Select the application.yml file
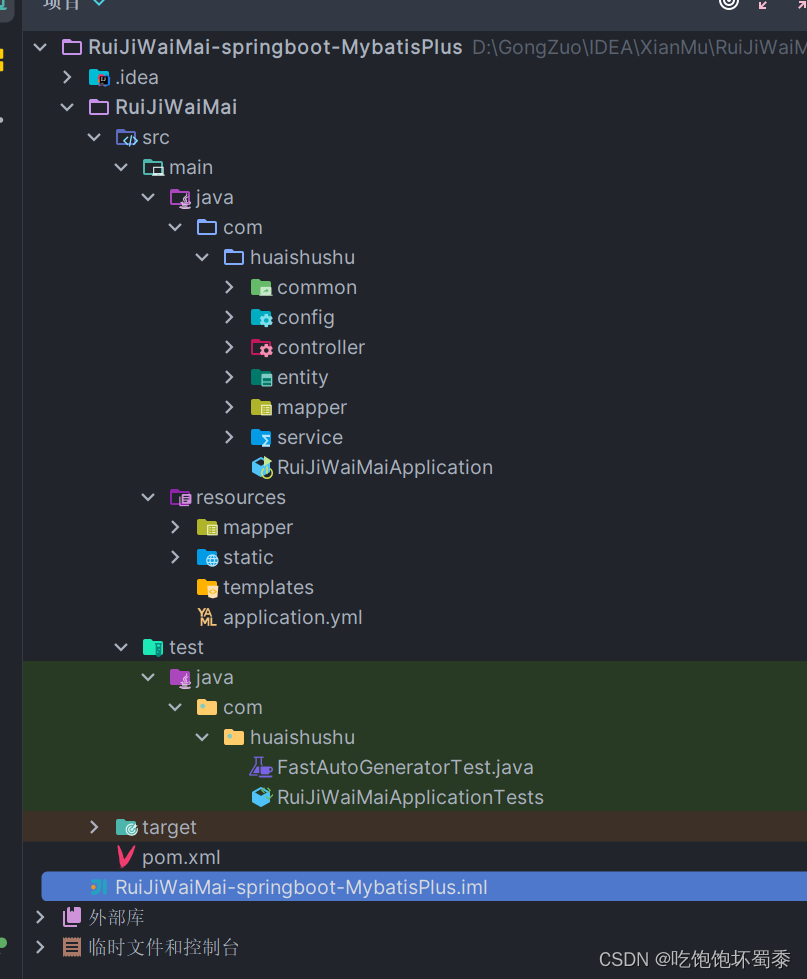The width and height of the screenshot is (807, 979). pyautogui.click(x=292, y=617)
